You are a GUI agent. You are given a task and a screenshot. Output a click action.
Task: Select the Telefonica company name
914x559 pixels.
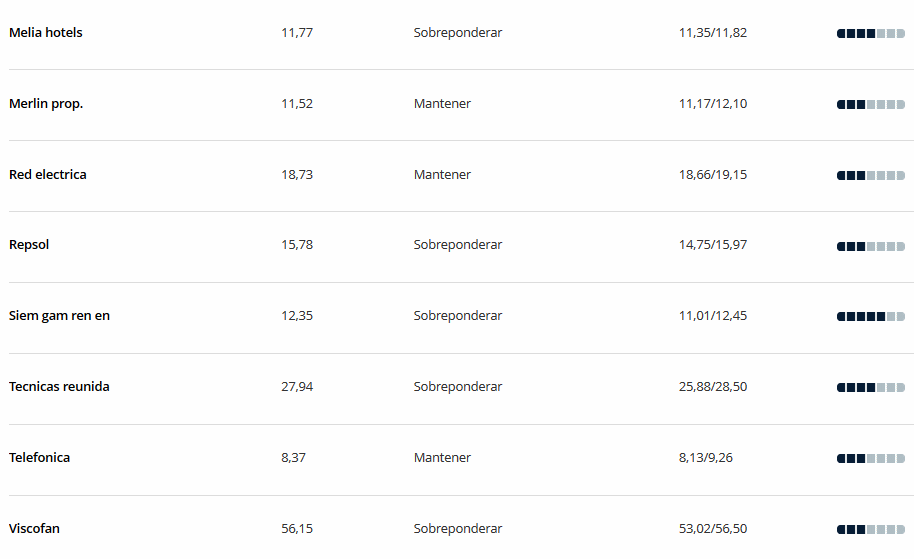(x=40, y=458)
